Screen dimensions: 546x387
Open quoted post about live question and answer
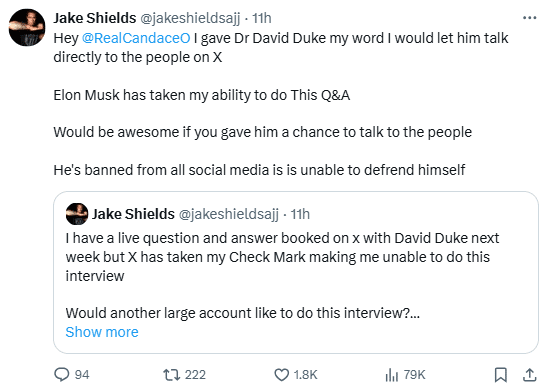tap(296, 272)
